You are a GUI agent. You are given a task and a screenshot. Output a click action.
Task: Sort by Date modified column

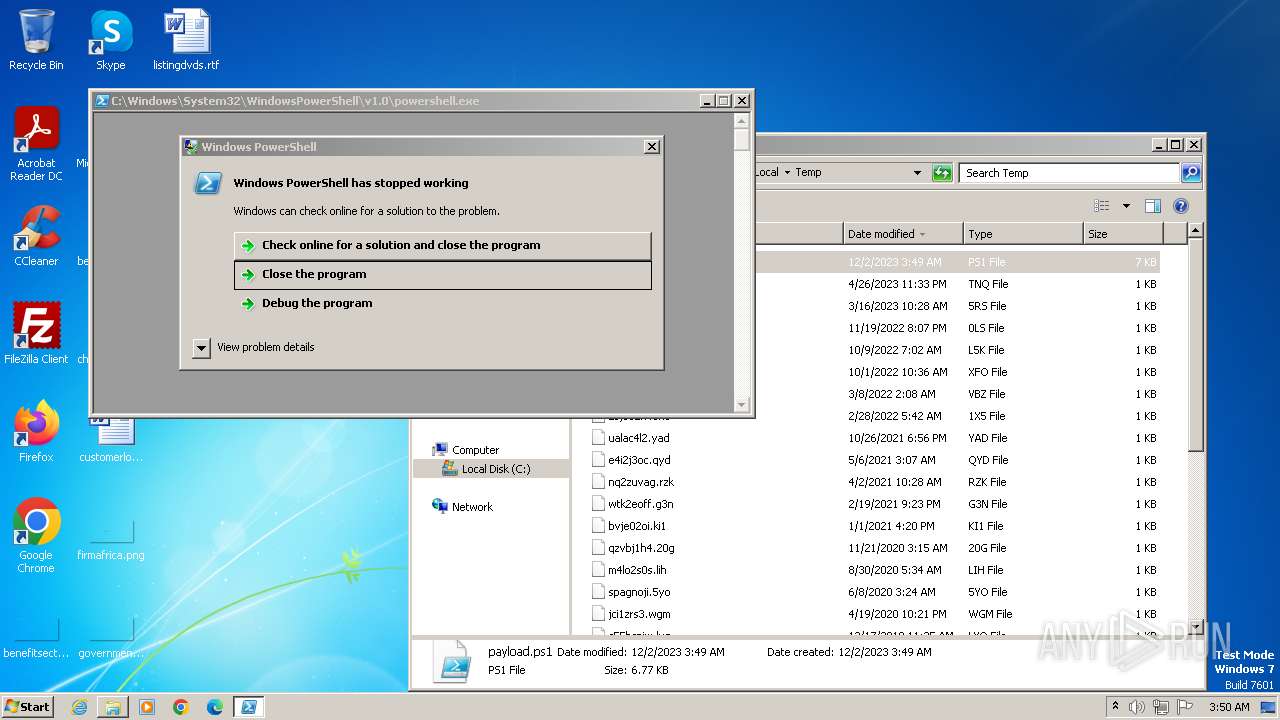tap(903, 234)
